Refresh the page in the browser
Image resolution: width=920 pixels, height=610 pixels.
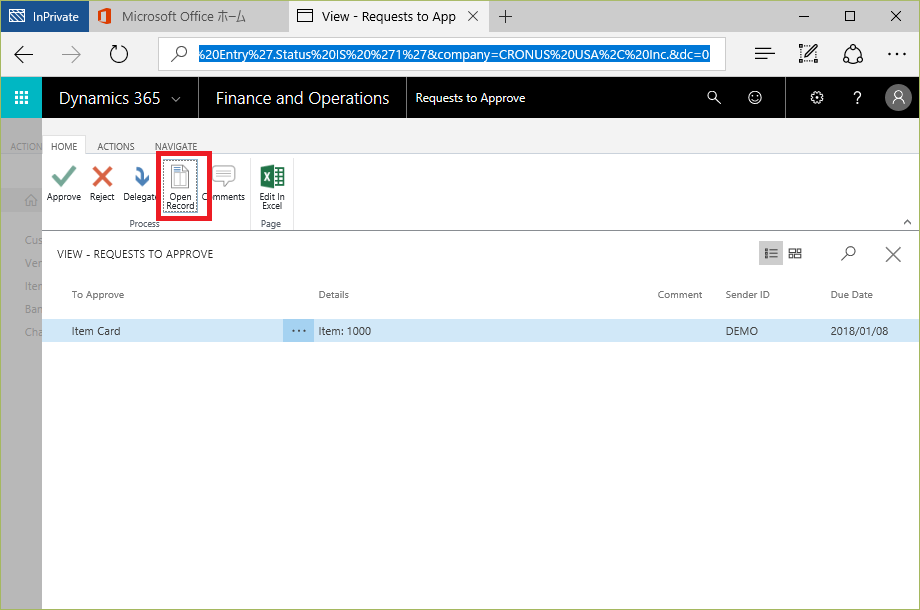119,55
